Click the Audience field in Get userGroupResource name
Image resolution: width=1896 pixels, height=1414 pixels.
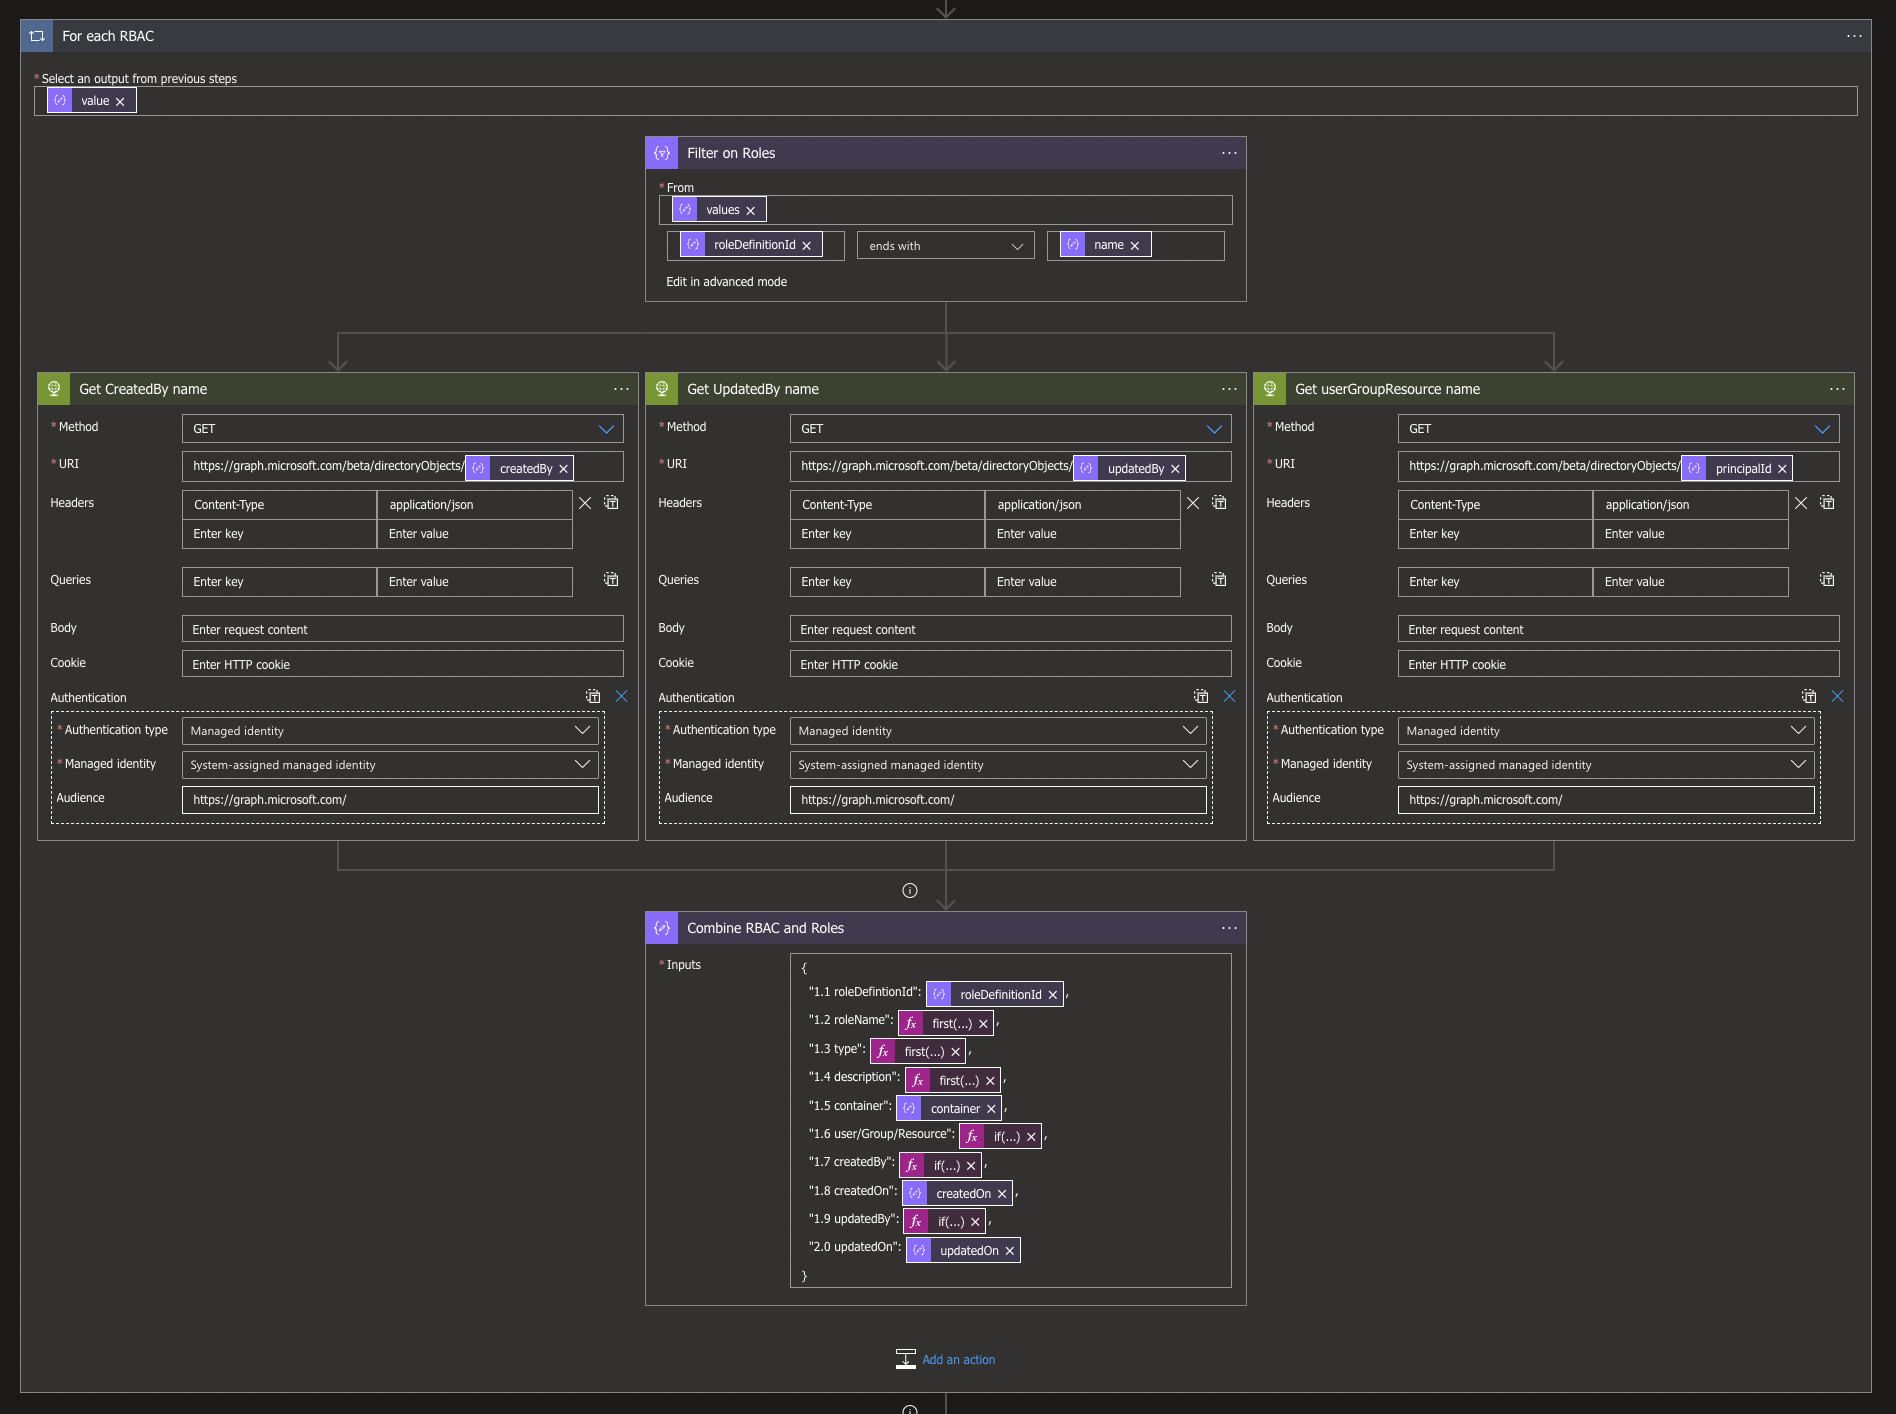click(x=1605, y=800)
